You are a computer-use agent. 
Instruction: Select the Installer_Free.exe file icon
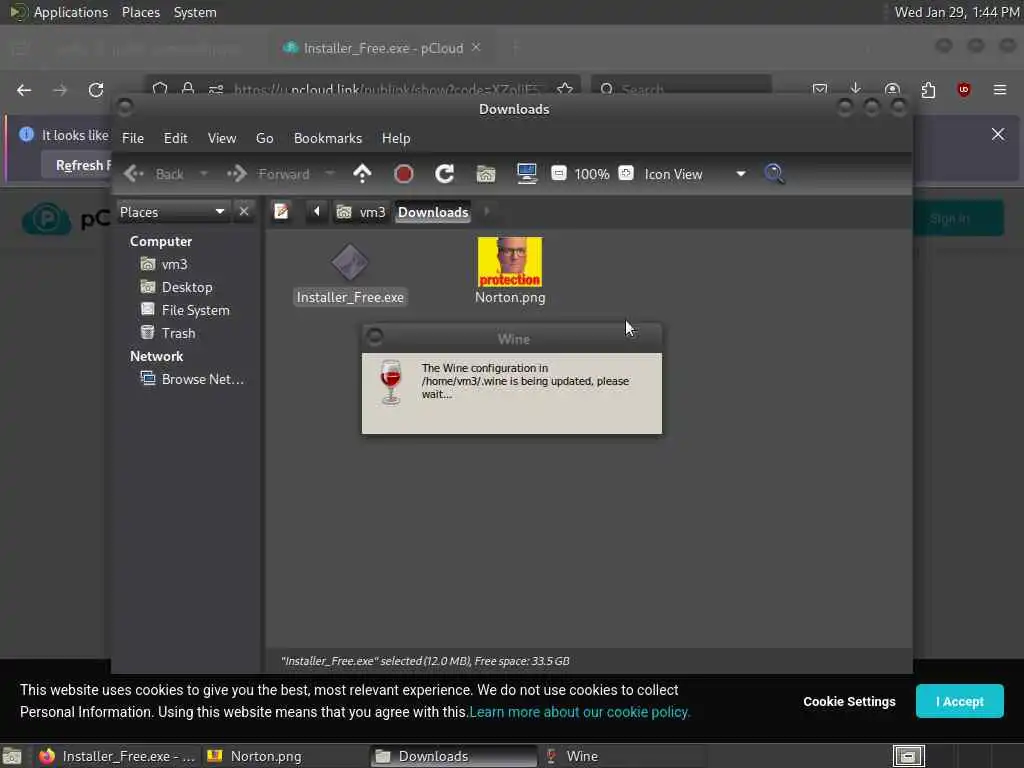pyautogui.click(x=350, y=263)
